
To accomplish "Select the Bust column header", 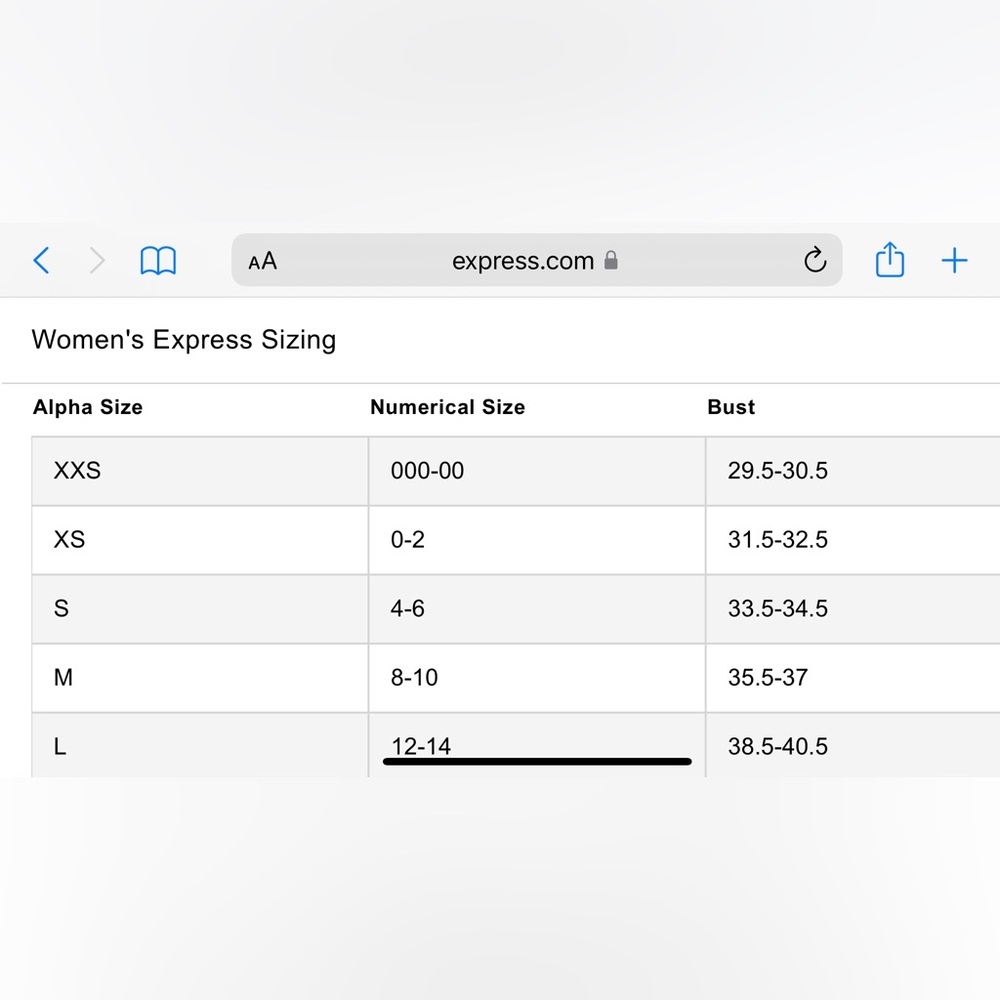I will (731, 407).
